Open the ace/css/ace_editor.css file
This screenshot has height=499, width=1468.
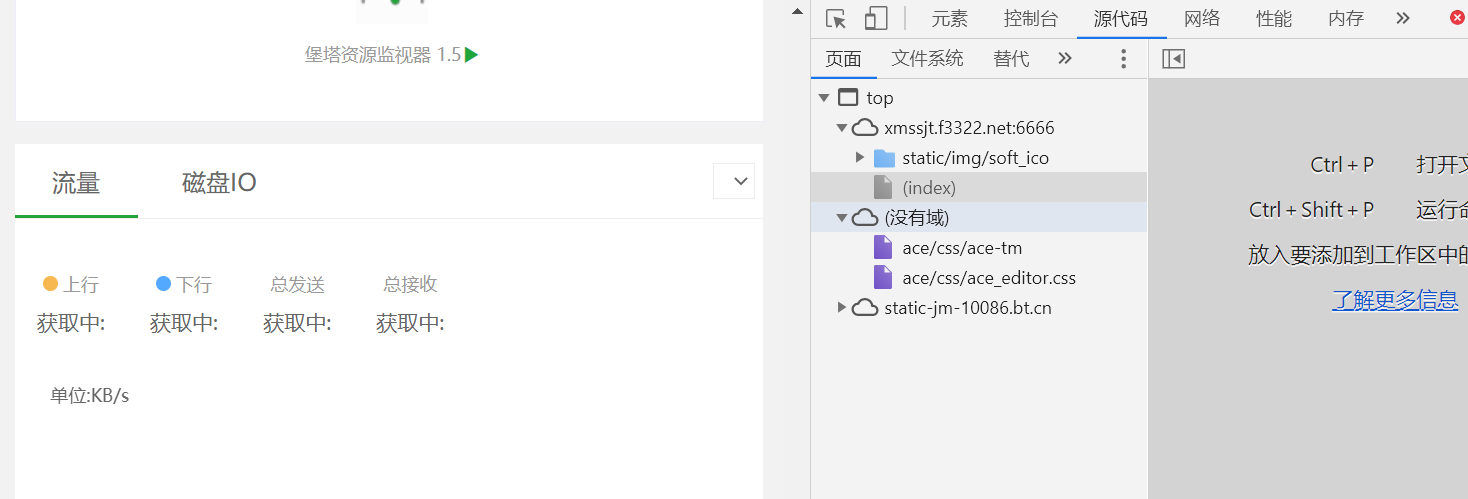coord(989,278)
